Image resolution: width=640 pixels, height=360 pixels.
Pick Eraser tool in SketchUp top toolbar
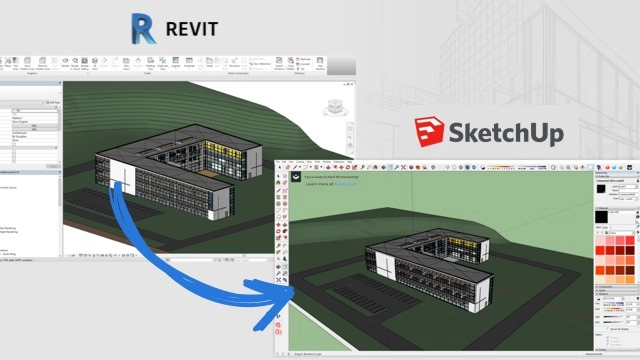287,167
